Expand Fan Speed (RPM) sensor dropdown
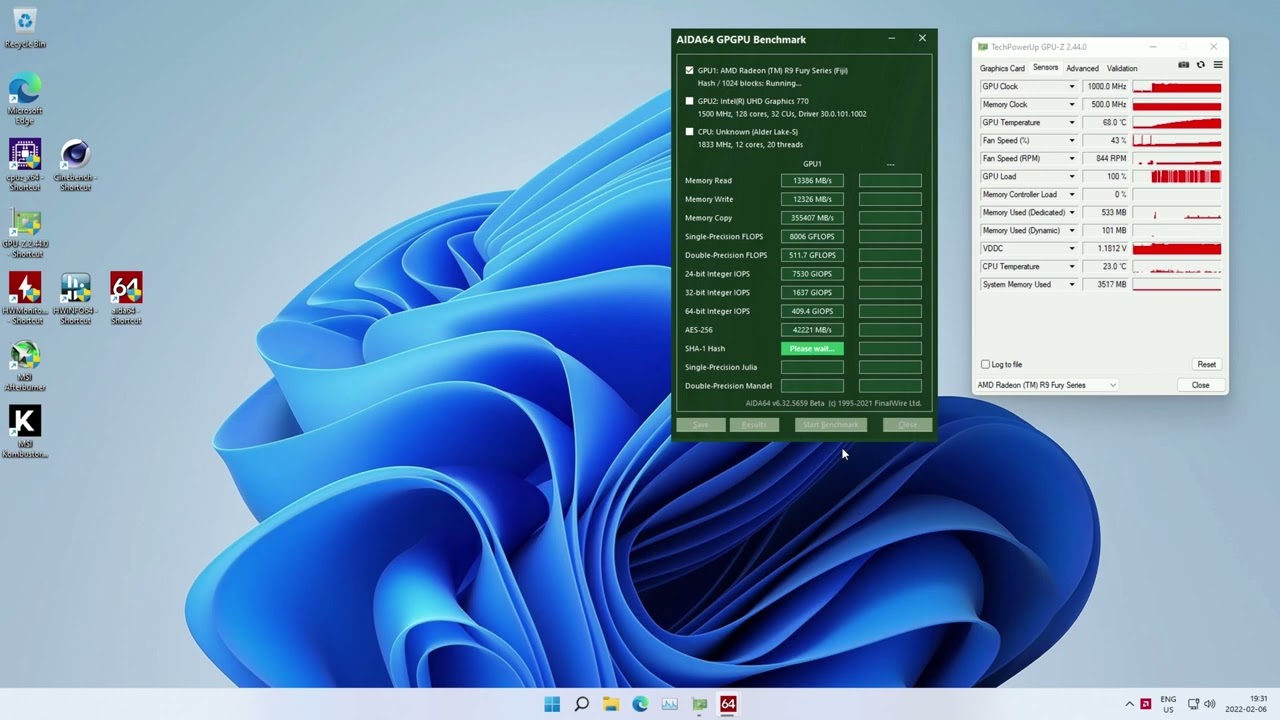The width and height of the screenshot is (1280, 720). (x=1072, y=159)
